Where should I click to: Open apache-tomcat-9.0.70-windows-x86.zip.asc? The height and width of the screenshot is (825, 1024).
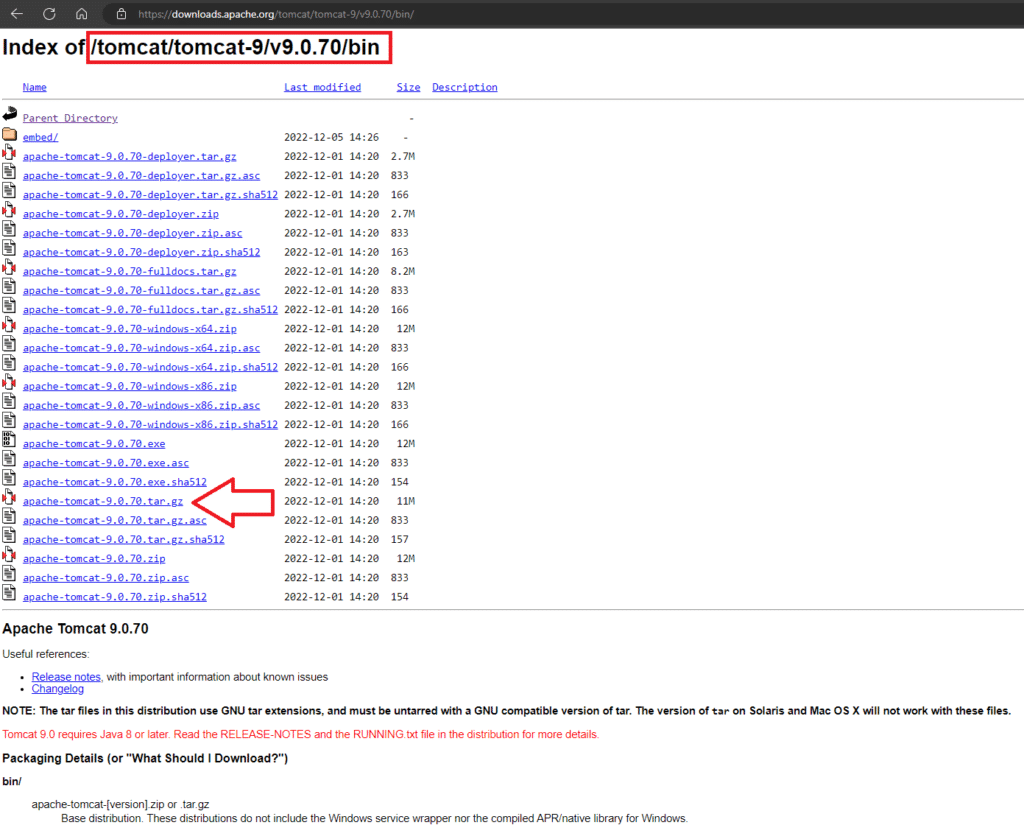[141, 406]
